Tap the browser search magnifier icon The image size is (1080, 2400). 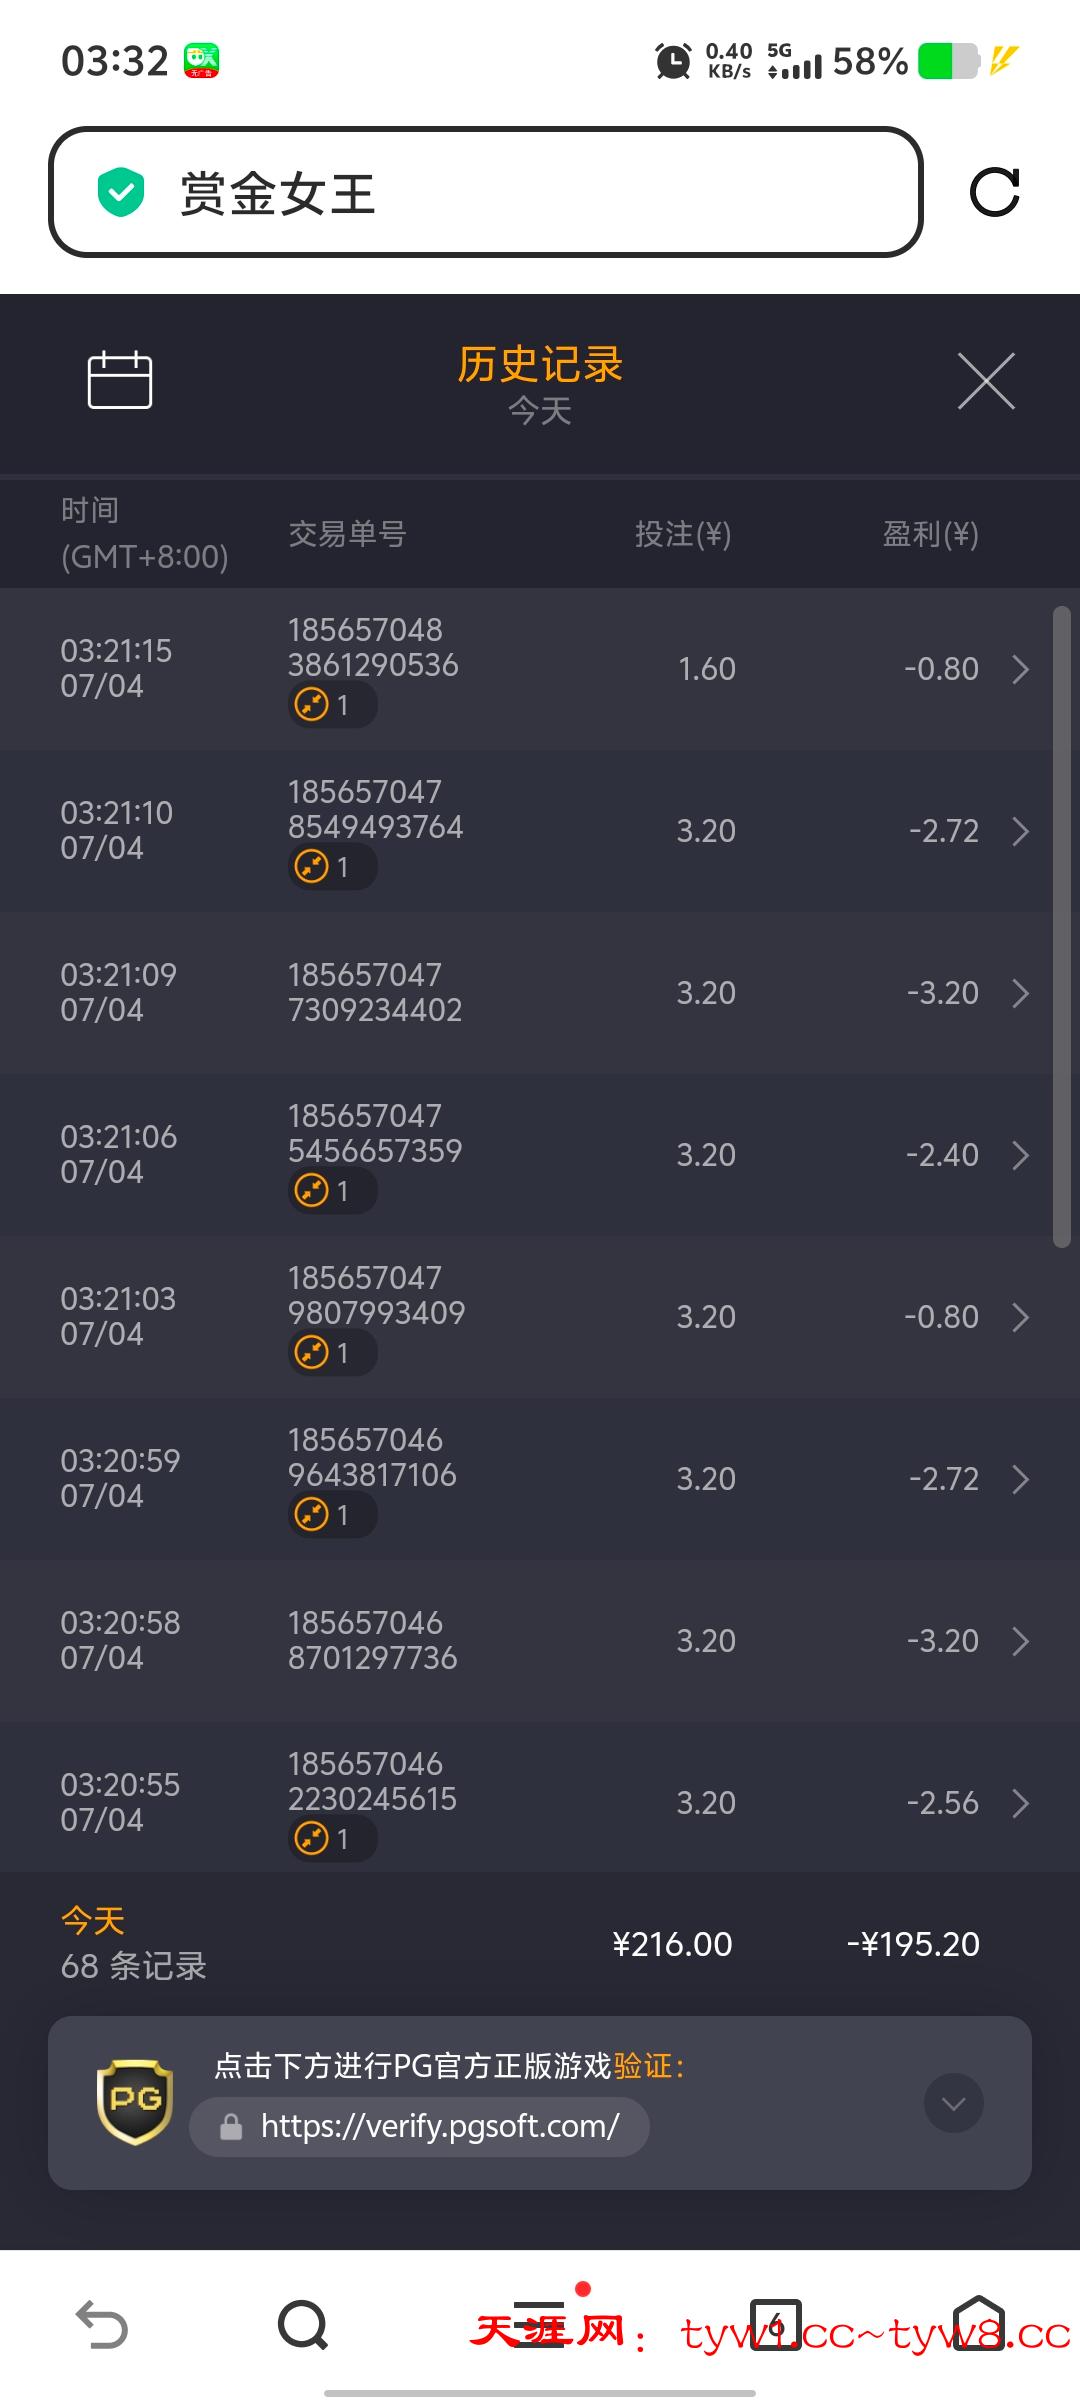click(302, 2324)
